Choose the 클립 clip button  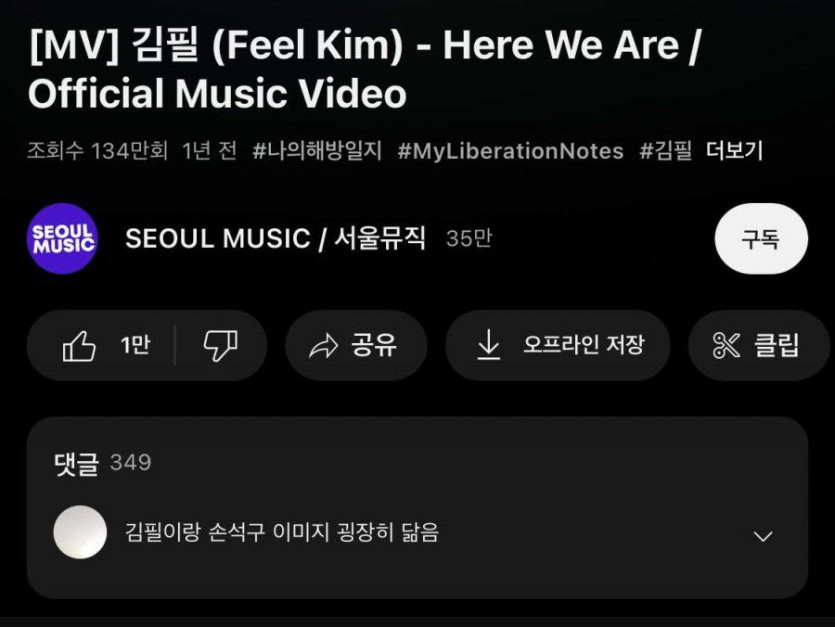click(x=759, y=345)
